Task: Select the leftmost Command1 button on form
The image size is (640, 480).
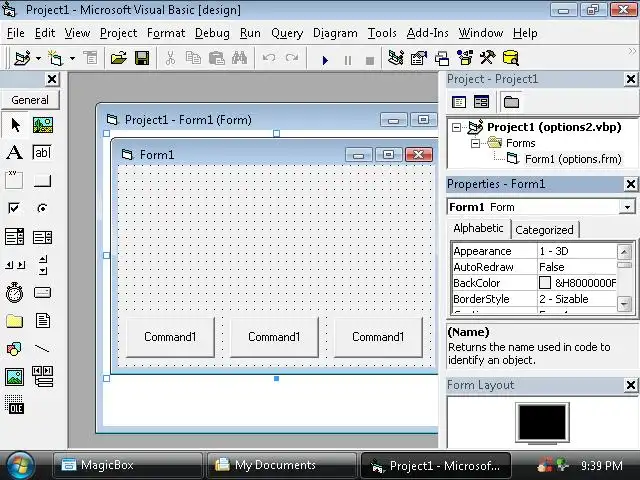Action: [x=170, y=337]
